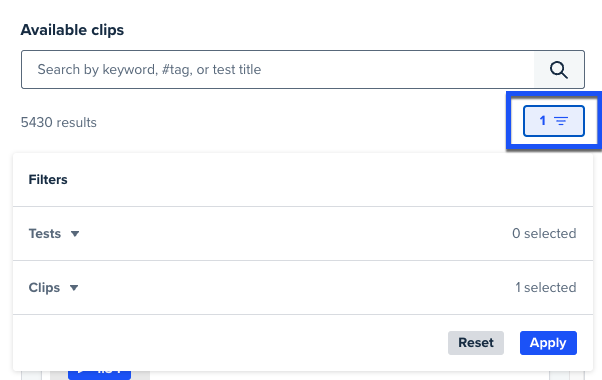Toggle the filter button showing 1
The image size is (602, 380).
(554, 121)
